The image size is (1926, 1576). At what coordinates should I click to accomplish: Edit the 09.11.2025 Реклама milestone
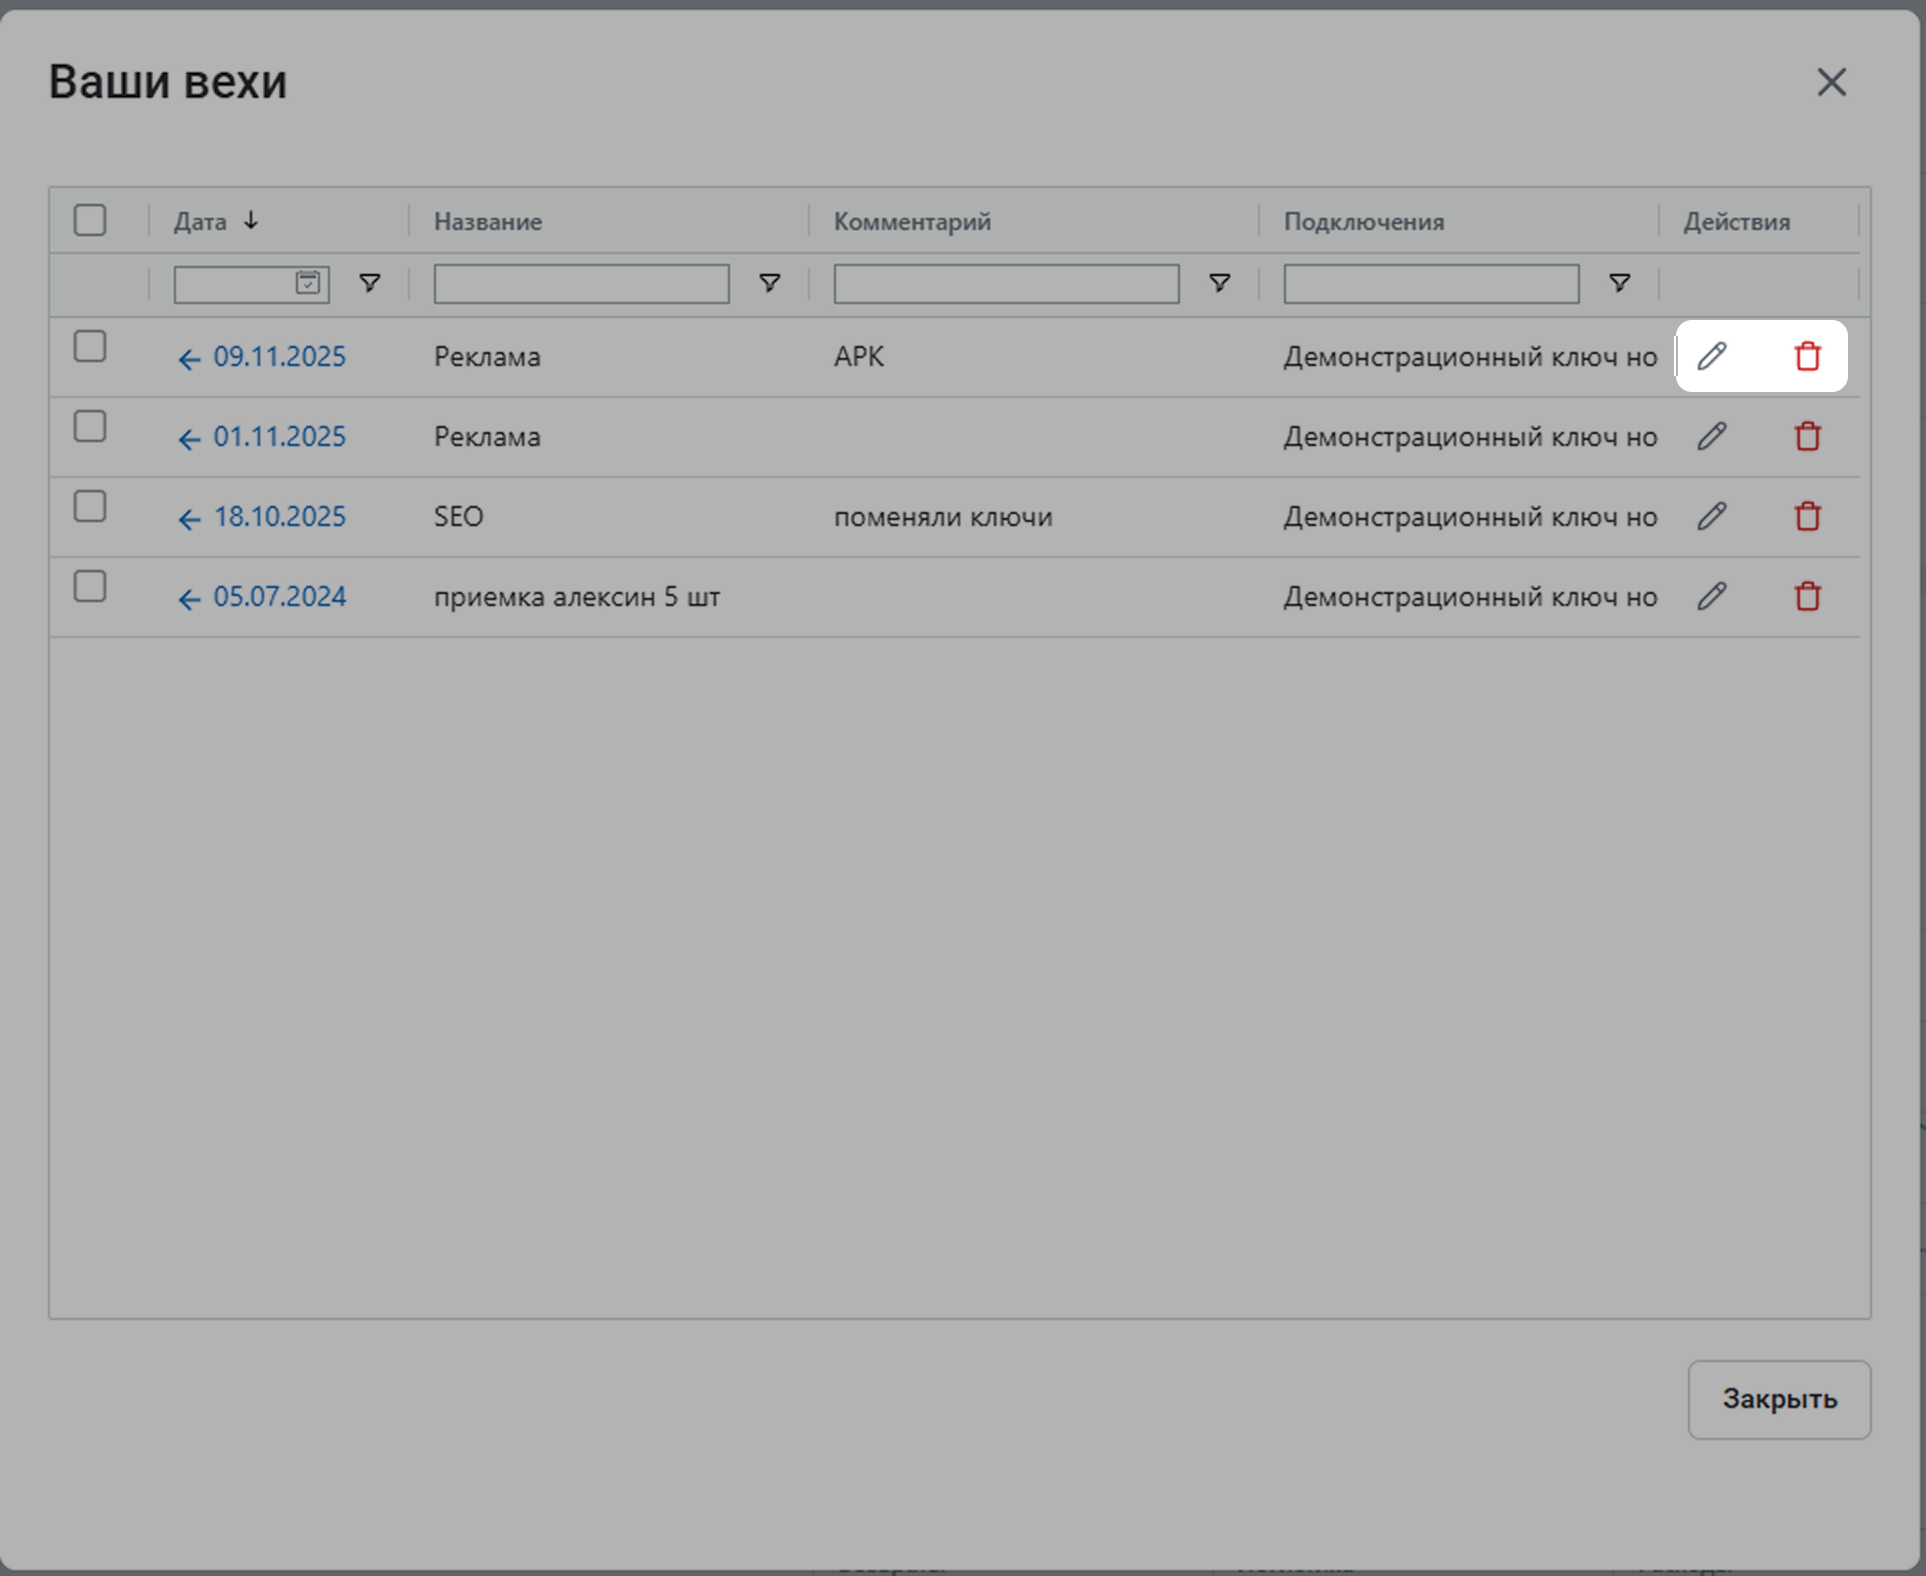coord(1711,356)
